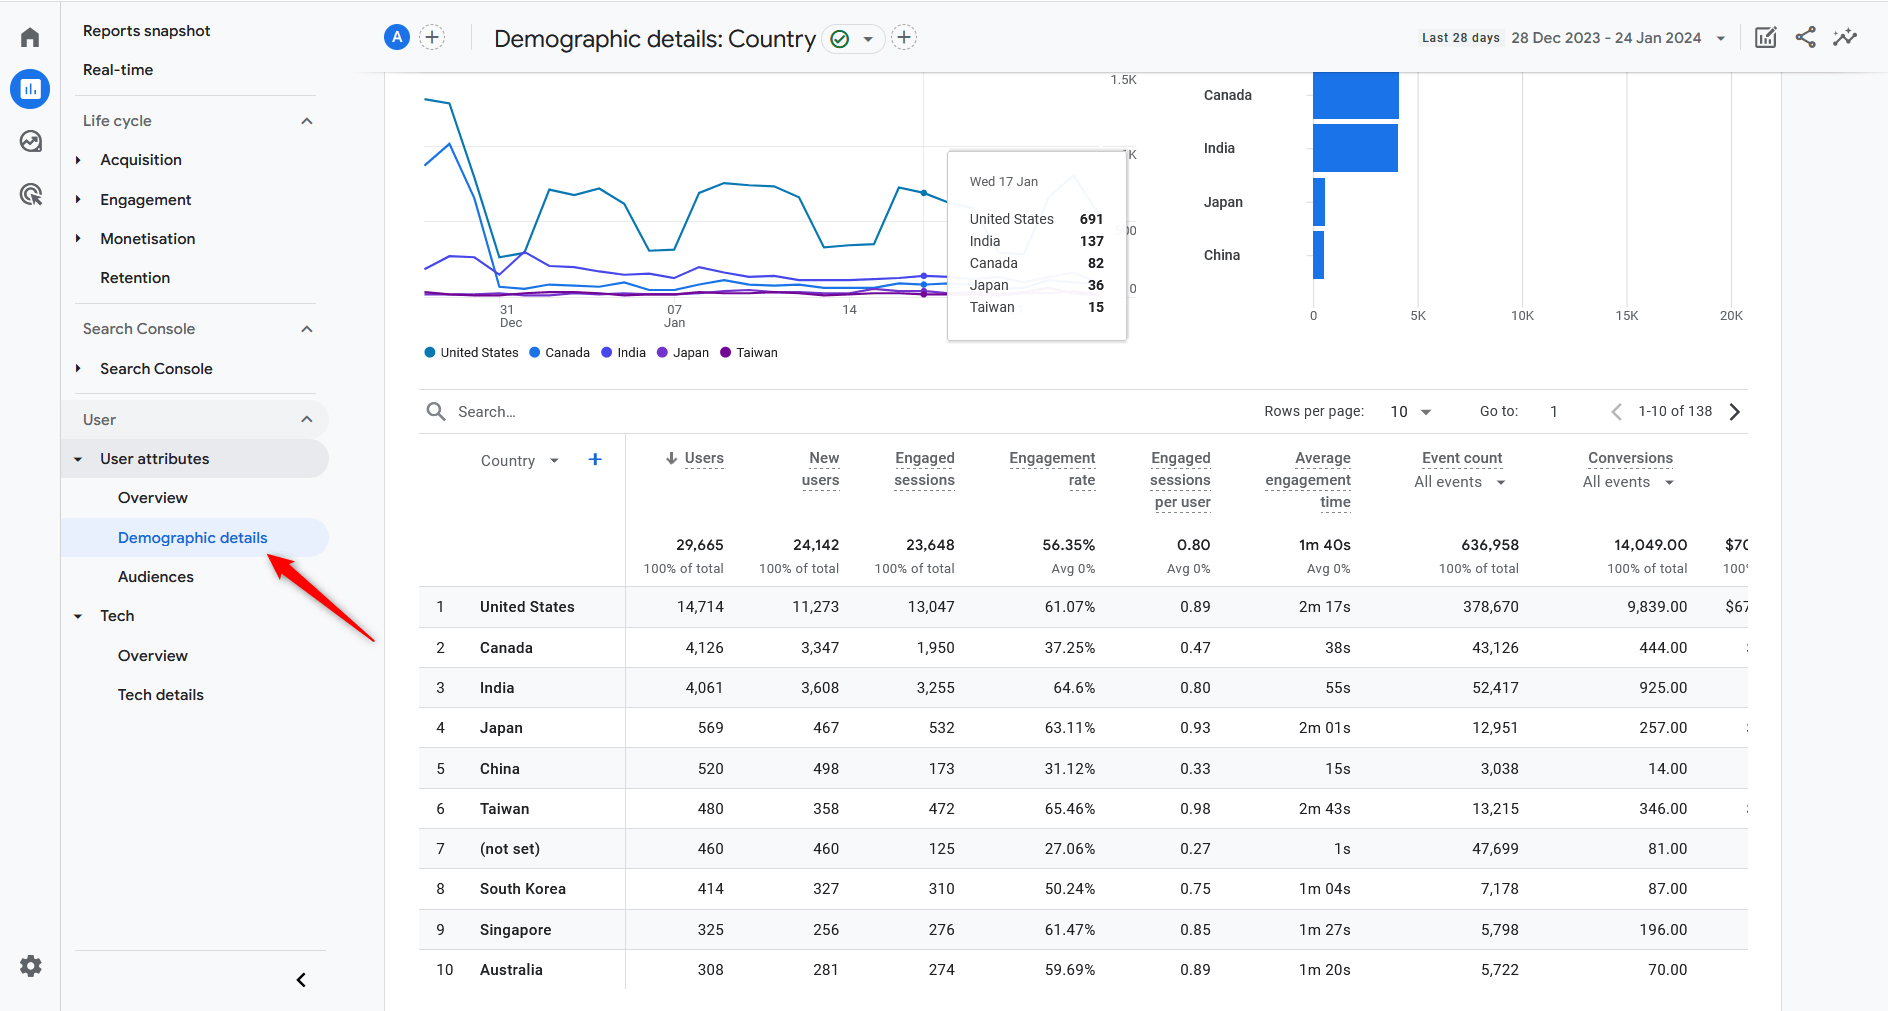The width and height of the screenshot is (1888, 1011).
Task: Open the Country dimension dropdown
Action: coord(518,460)
